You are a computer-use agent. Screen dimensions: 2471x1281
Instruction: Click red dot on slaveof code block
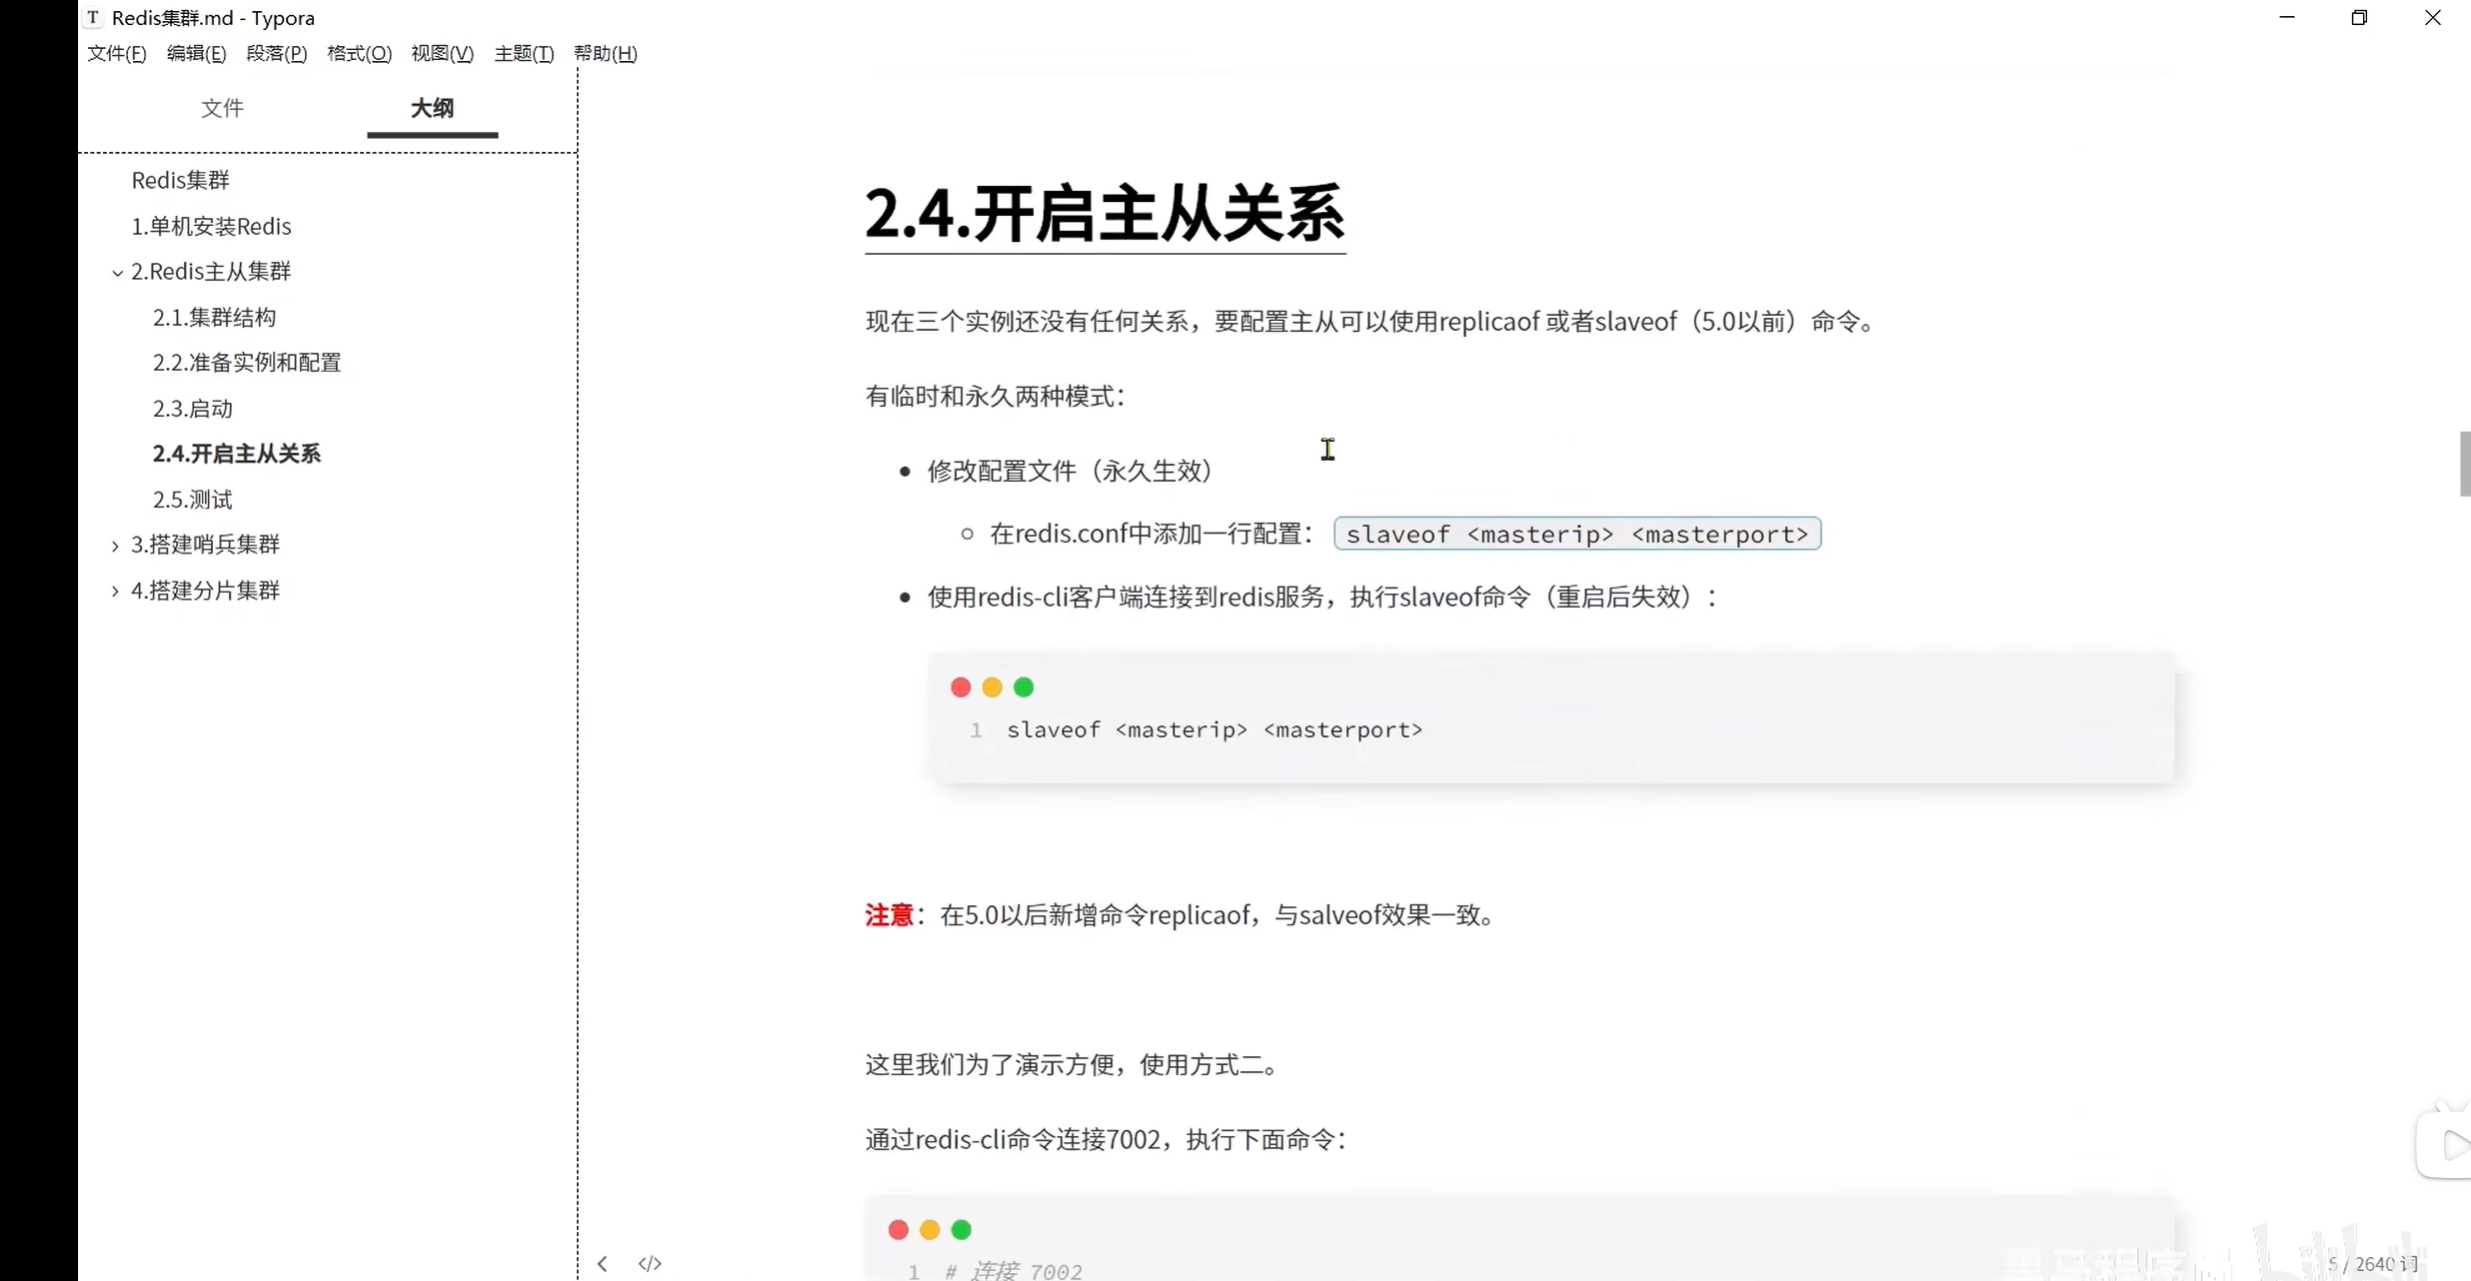tap(960, 687)
